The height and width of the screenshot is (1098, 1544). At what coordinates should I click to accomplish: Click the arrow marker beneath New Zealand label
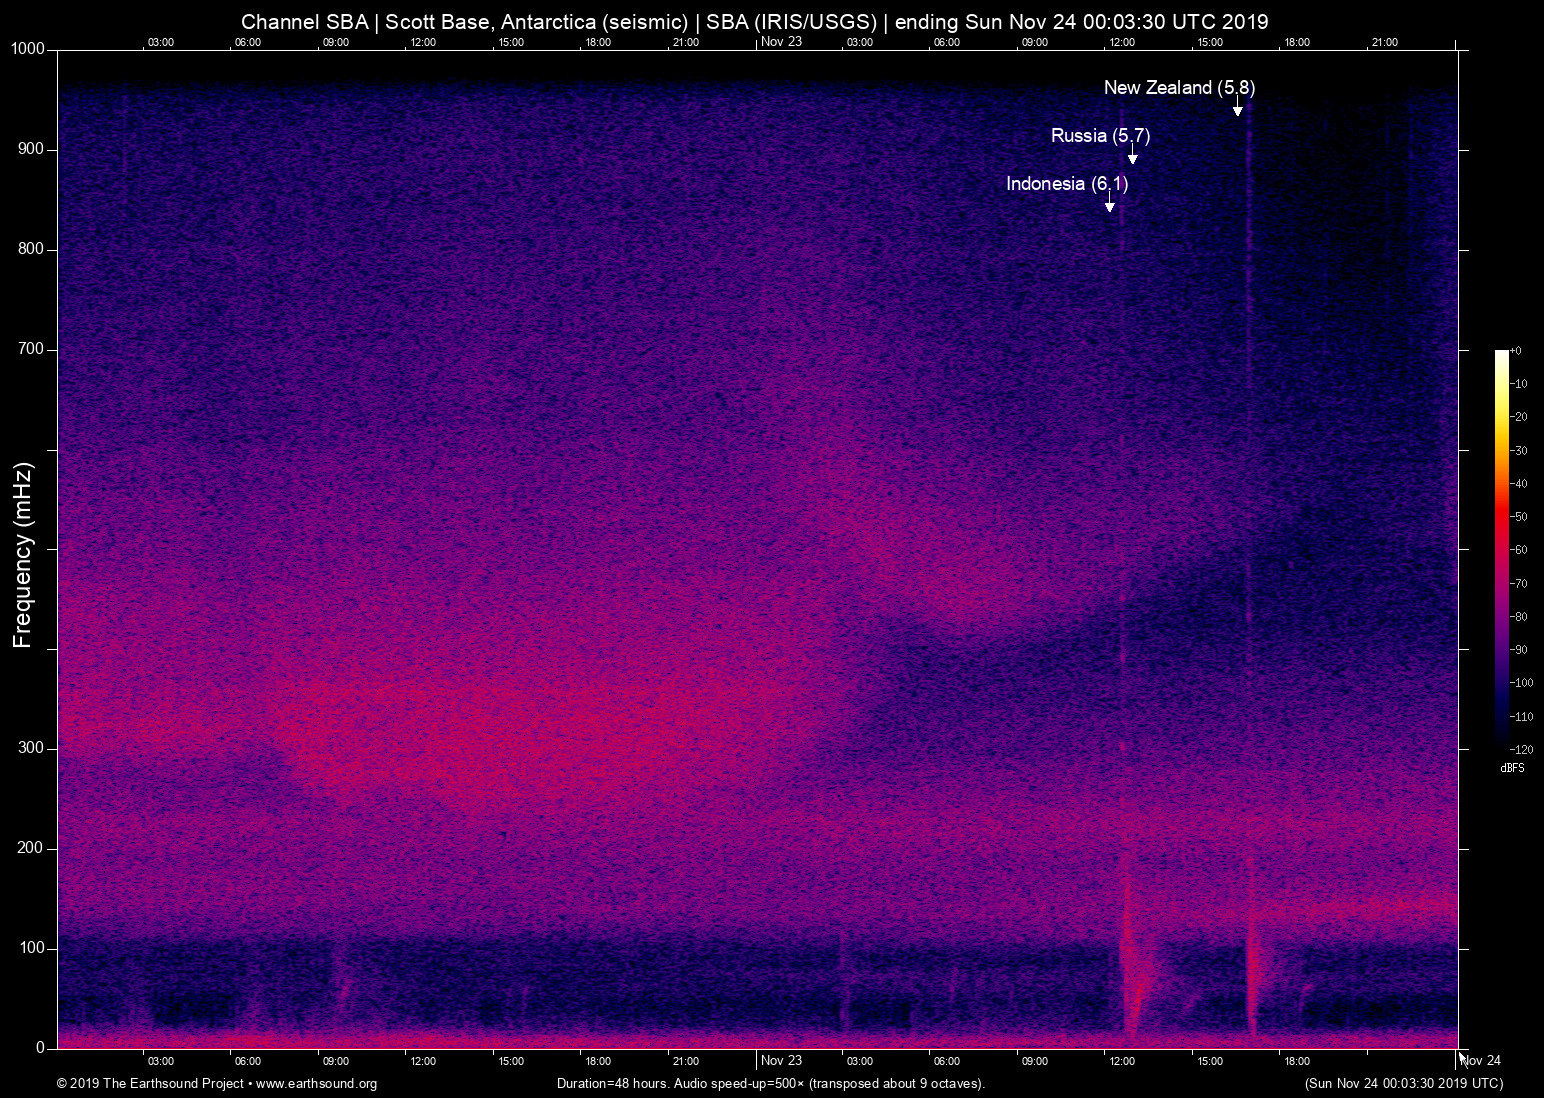1237,107
